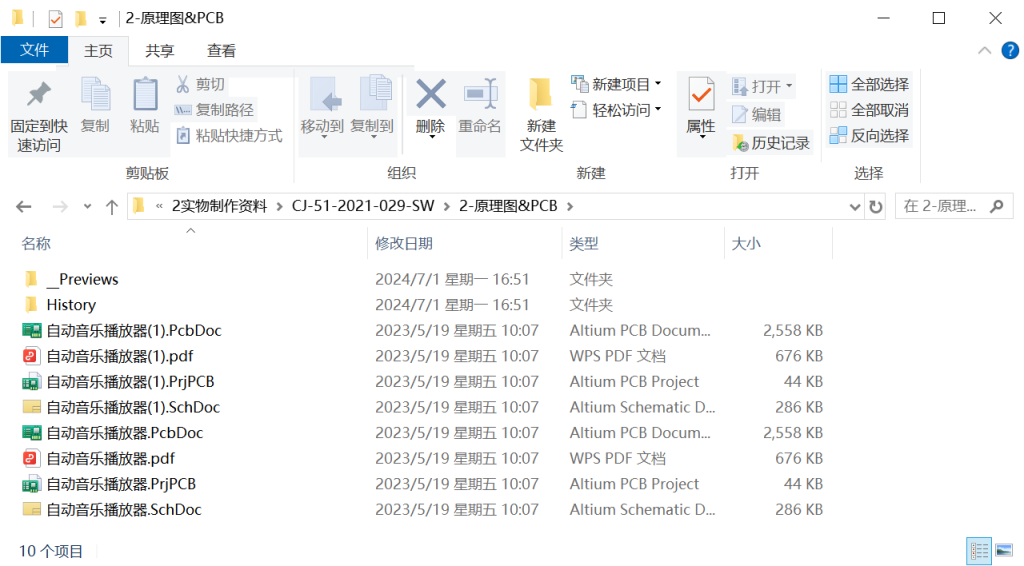
Task: Go back with the left arrow
Action: click(x=24, y=207)
